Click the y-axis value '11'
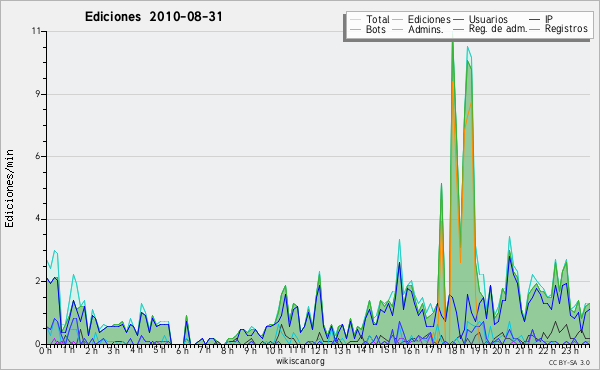600x370 pixels. (36, 31)
